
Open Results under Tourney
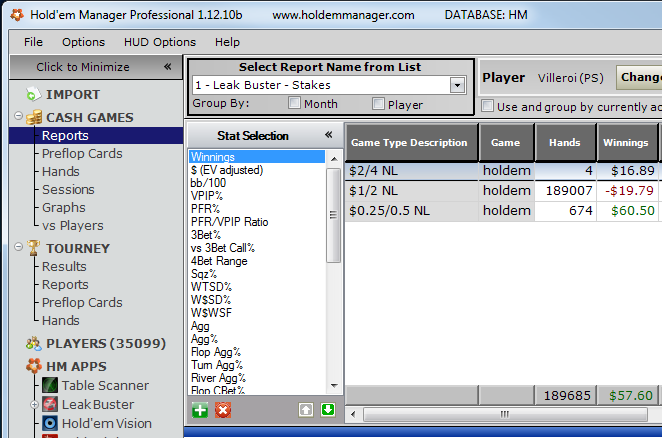[64, 267]
